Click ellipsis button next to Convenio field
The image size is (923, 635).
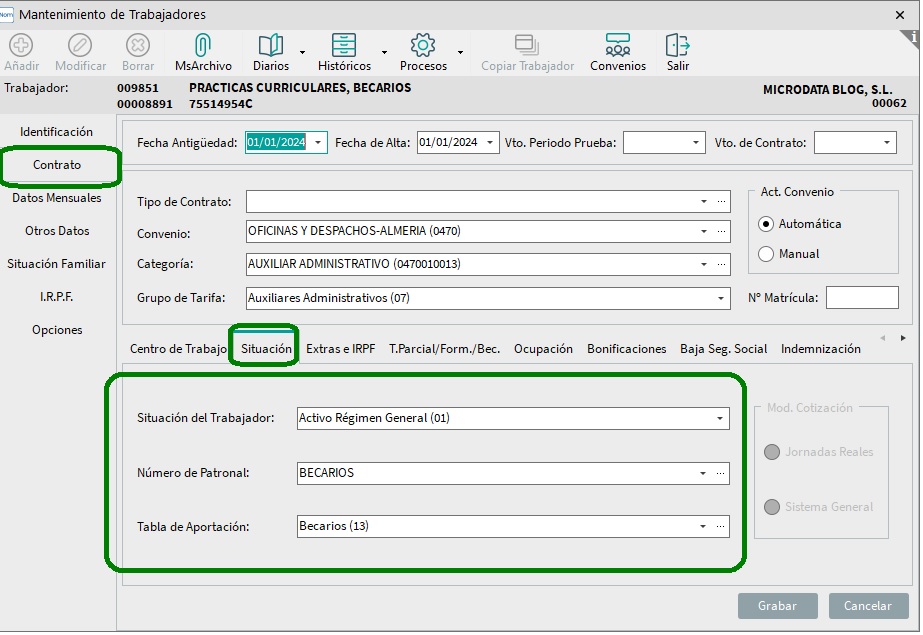(721, 232)
